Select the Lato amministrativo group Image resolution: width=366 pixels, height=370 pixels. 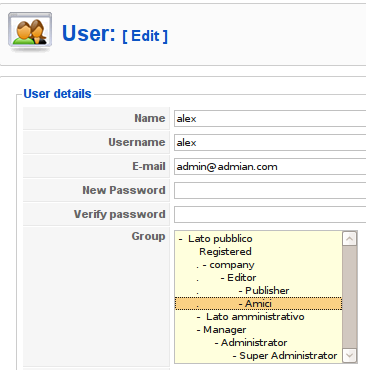pyautogui.click(x=258, y=317)
